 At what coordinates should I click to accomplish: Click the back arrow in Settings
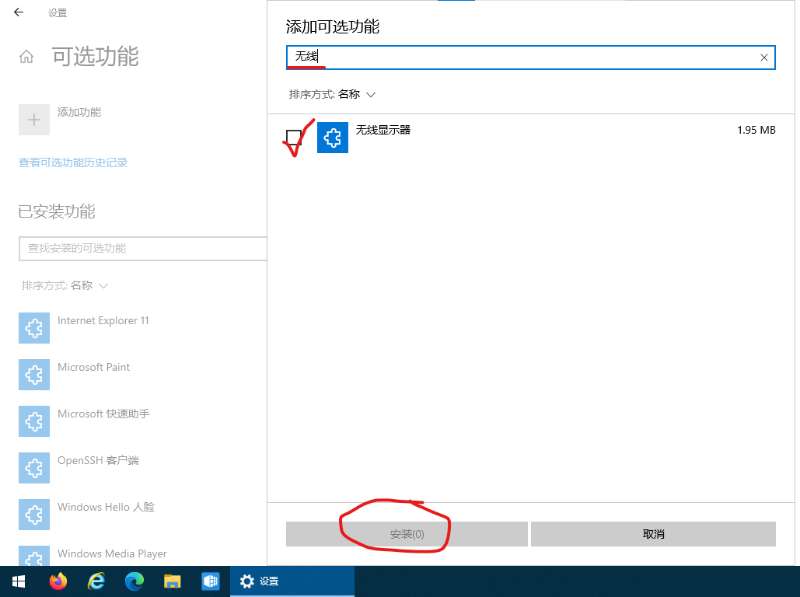(x=18, y=13)
